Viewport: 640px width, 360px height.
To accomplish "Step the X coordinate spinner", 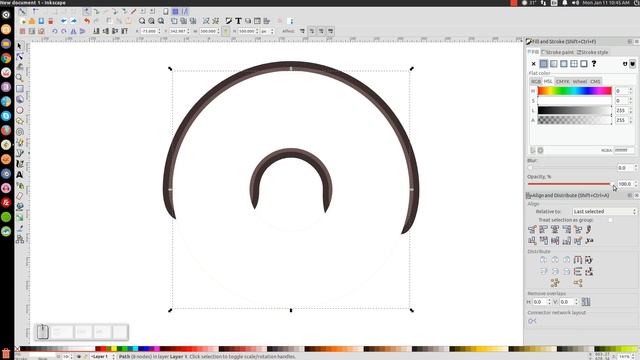I will point(159,31).
